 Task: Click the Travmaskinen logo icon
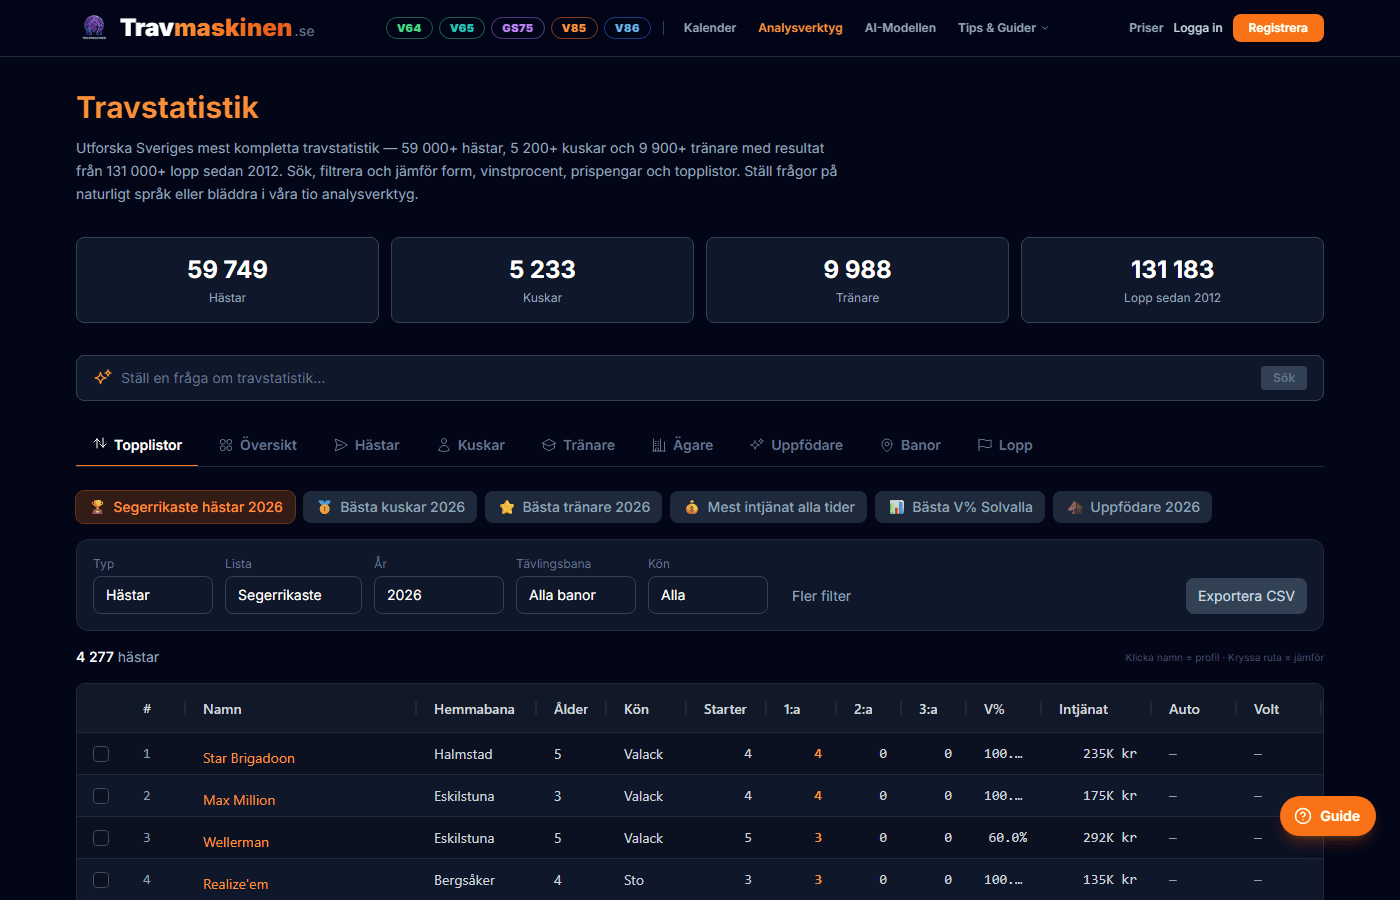point(94,28)
